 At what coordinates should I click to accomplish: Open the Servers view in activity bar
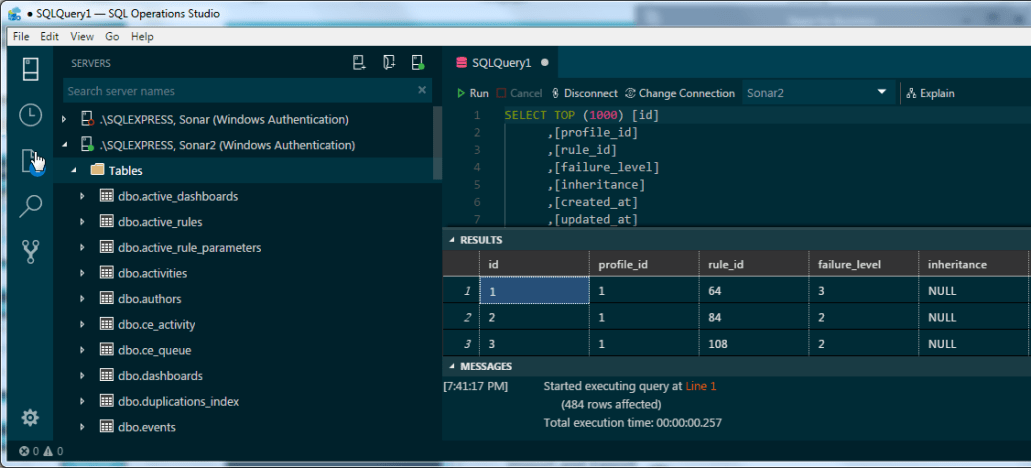pyautogui.click(x=30, y=69)
